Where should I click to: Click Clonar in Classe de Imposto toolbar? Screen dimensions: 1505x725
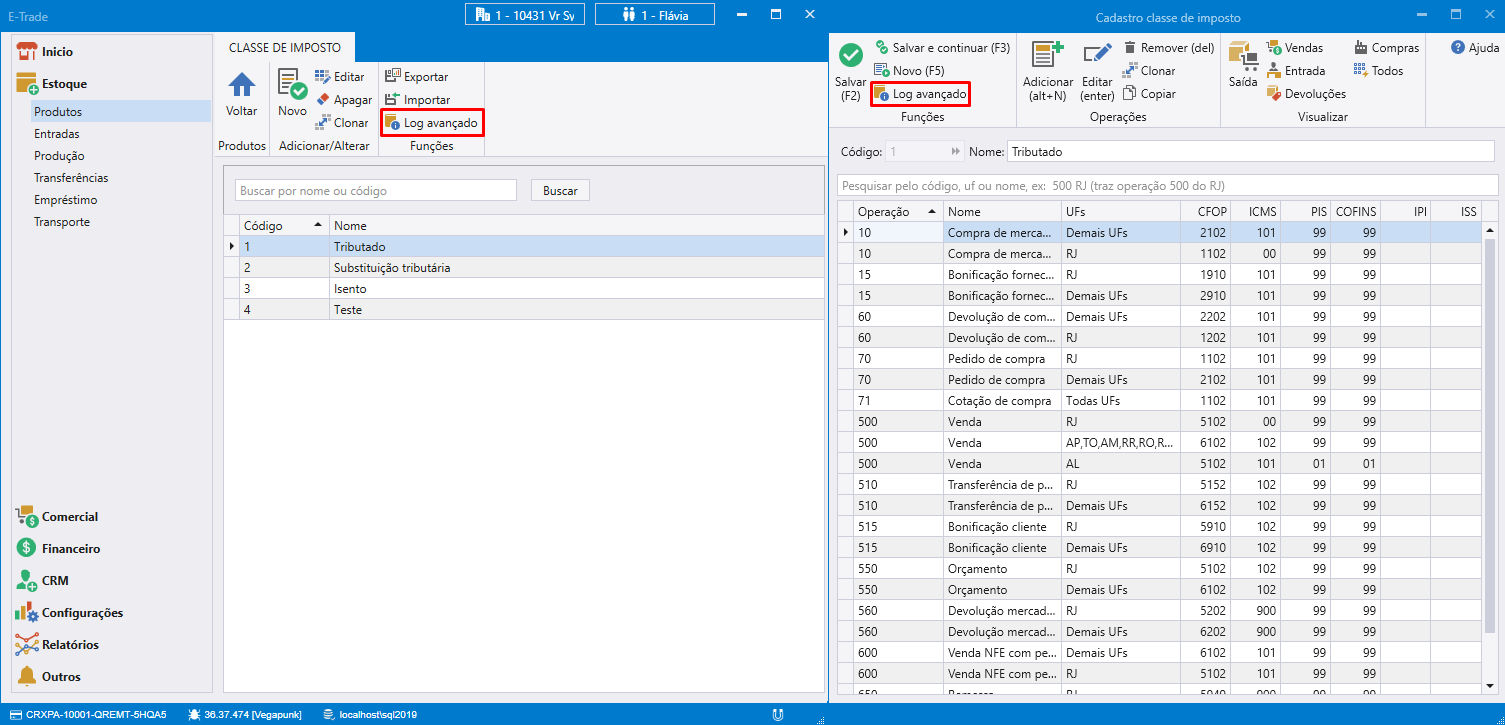(x=342, y=123)
